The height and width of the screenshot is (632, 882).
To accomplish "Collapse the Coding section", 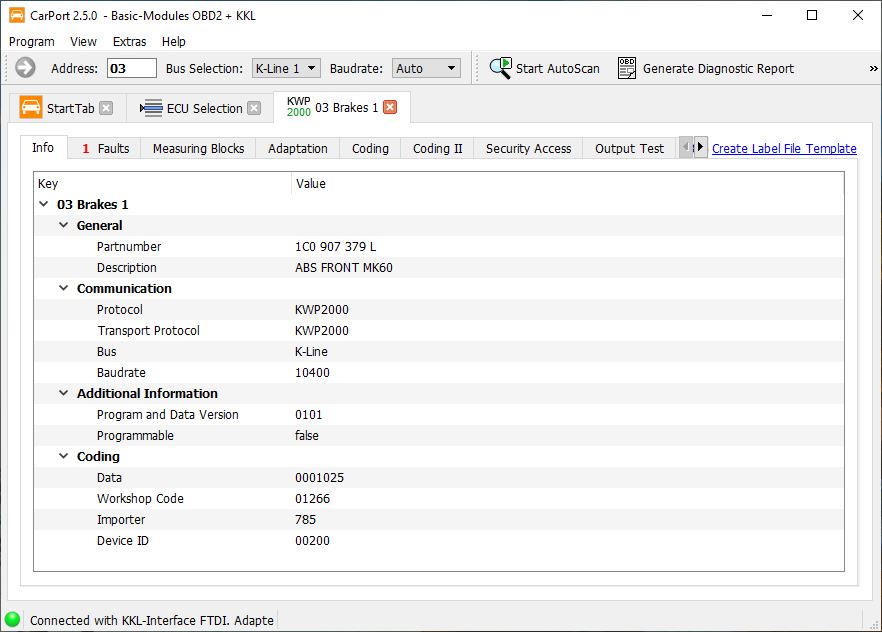I will click(64, 456).
